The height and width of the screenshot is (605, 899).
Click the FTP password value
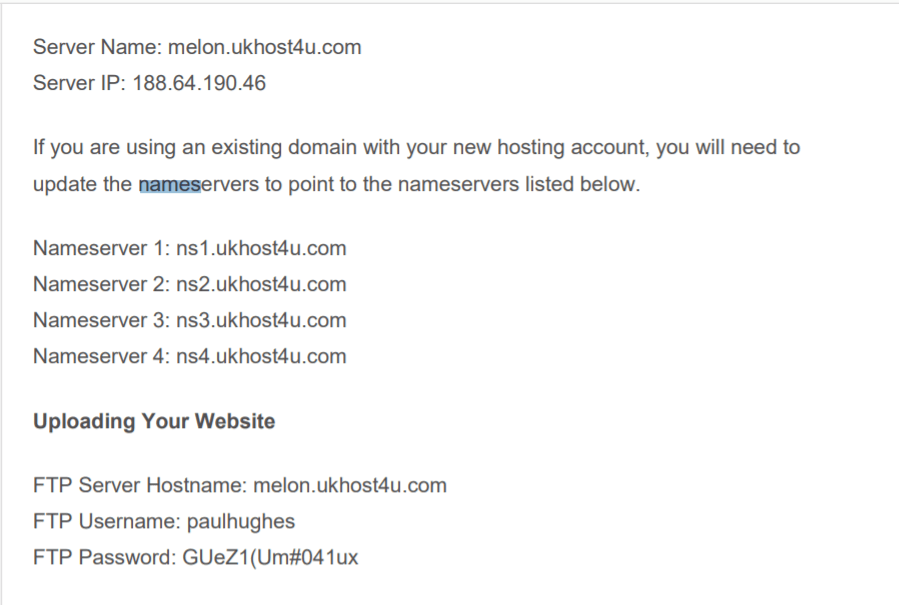(270, 557)
